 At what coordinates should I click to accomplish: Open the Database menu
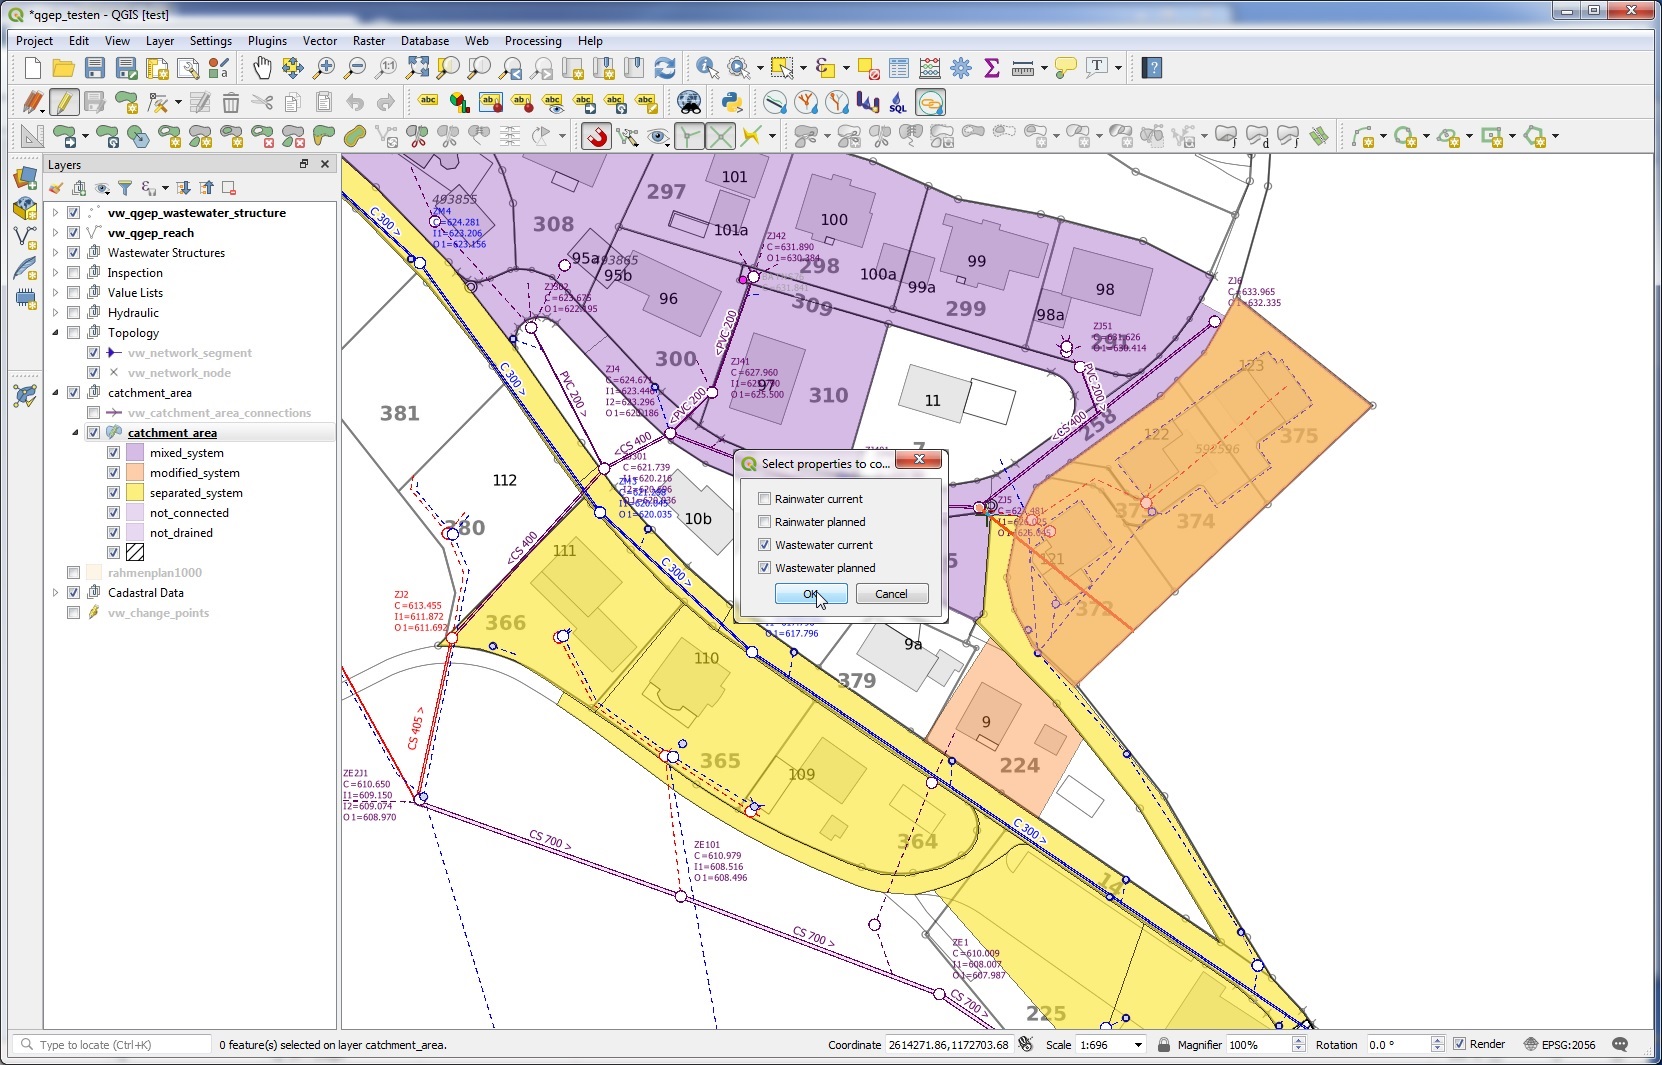(425, 41)
